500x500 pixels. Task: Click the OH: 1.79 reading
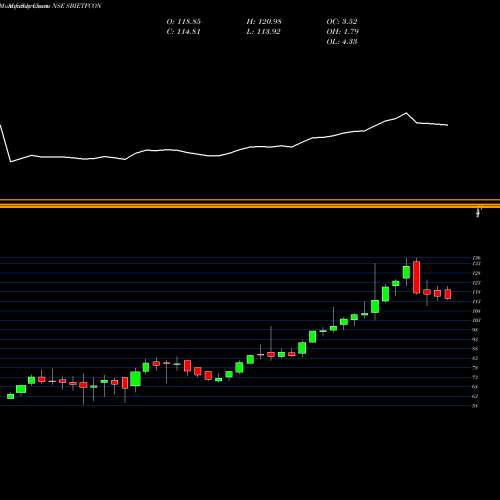[x=343, y=31]
